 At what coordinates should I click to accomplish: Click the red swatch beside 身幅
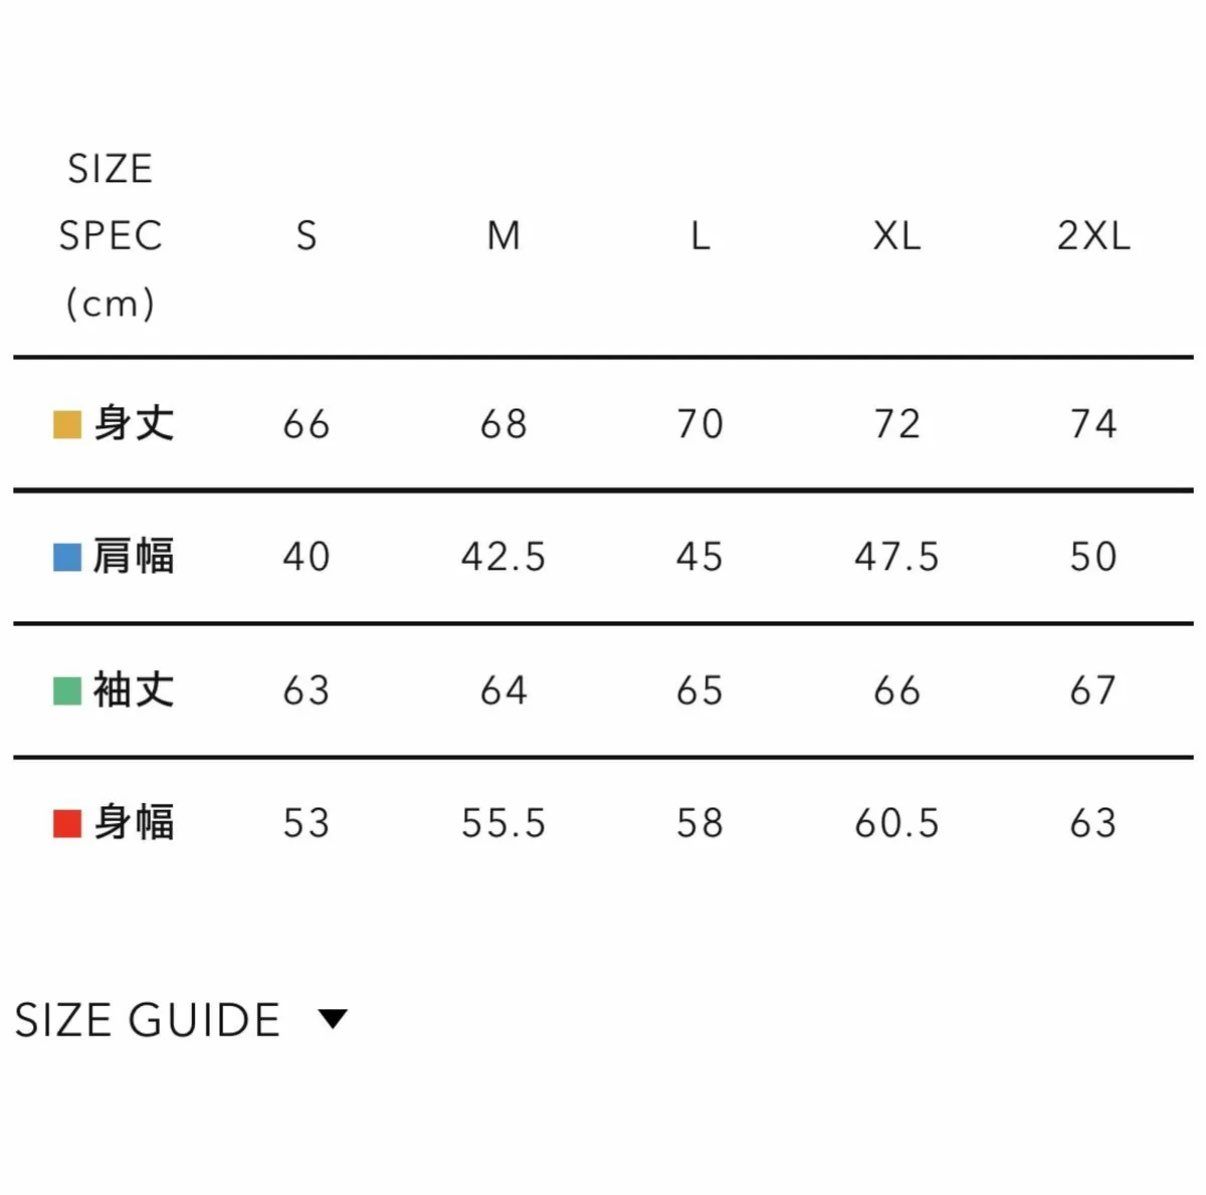coord(67,824)
